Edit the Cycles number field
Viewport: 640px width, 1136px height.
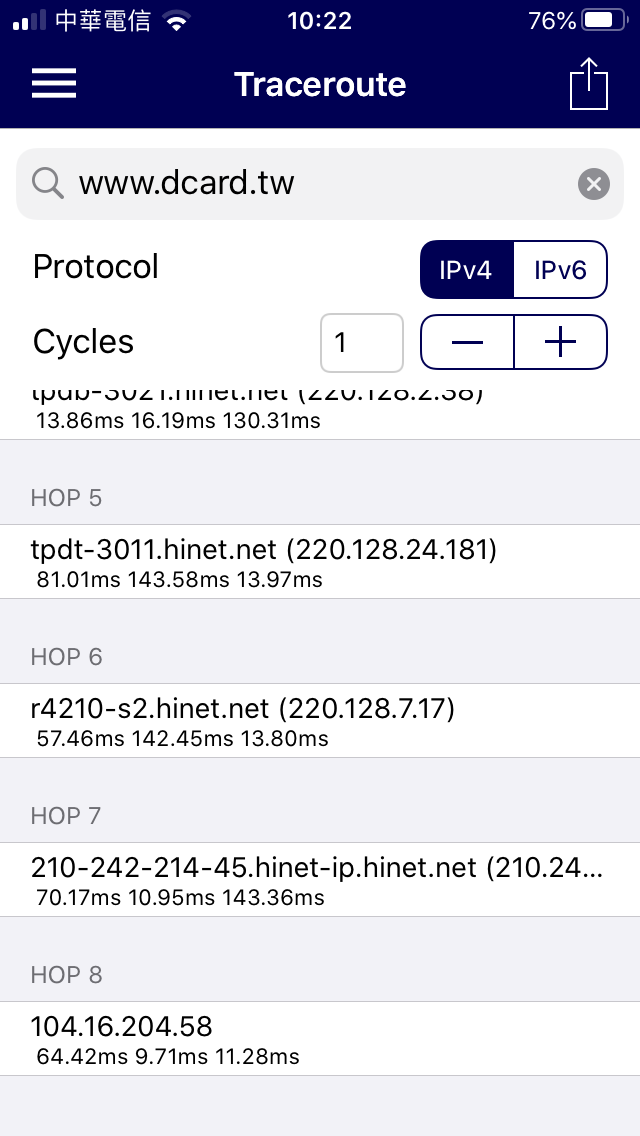coord(362,343)
